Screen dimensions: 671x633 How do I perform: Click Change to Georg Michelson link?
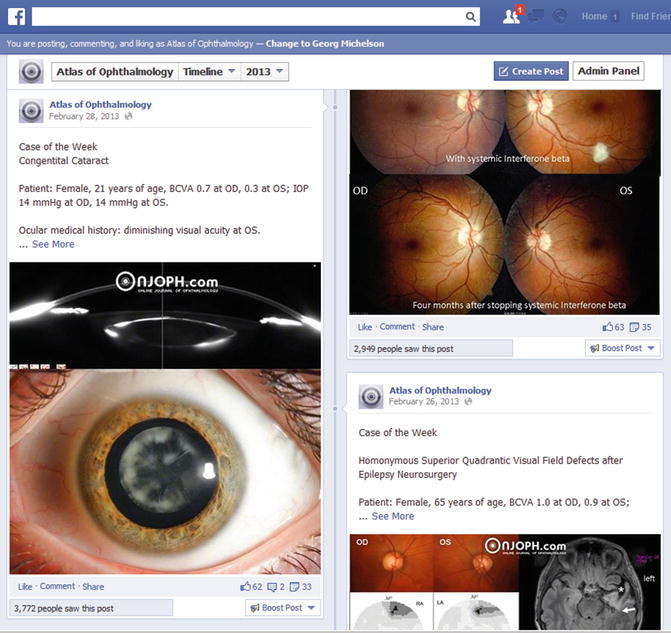pos(324,44)
